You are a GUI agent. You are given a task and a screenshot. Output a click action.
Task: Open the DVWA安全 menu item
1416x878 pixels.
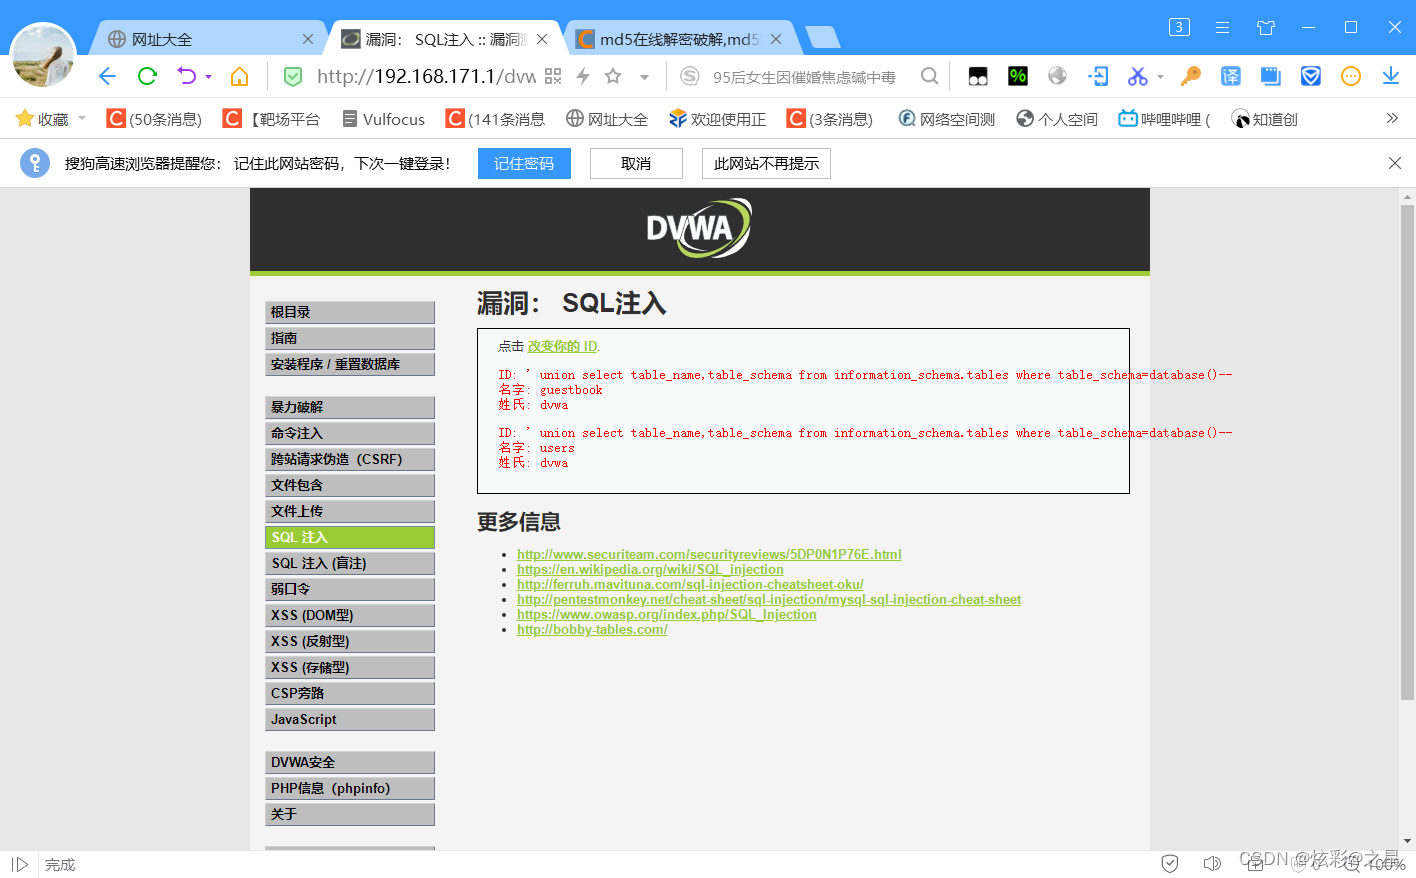350,762
